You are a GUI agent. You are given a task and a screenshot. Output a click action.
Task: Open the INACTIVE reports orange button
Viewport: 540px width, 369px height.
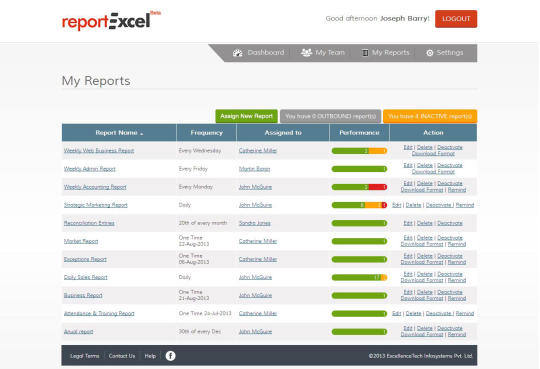[x=430, y=116]
